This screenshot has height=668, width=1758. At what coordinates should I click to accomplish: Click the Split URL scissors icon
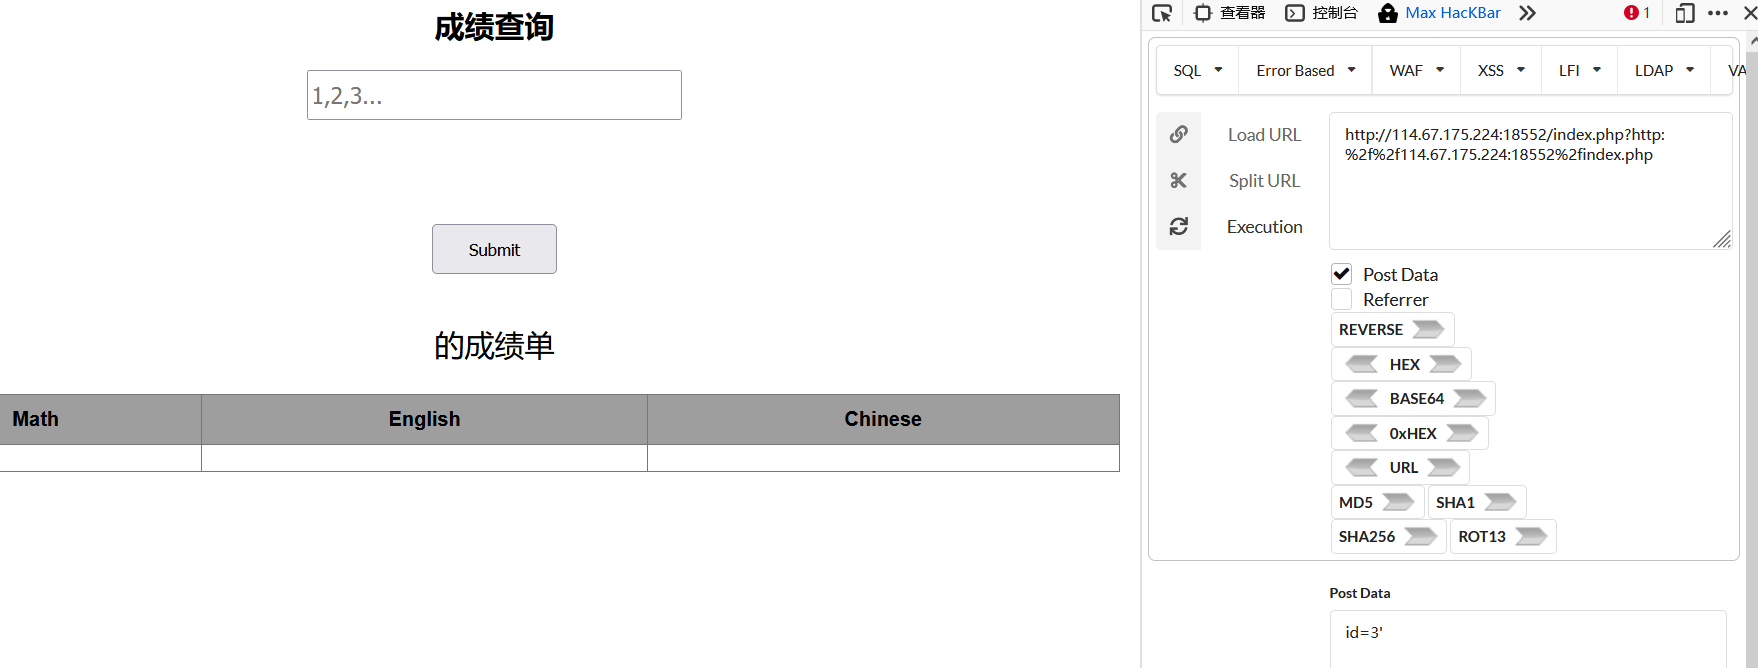pos(1179,180)
